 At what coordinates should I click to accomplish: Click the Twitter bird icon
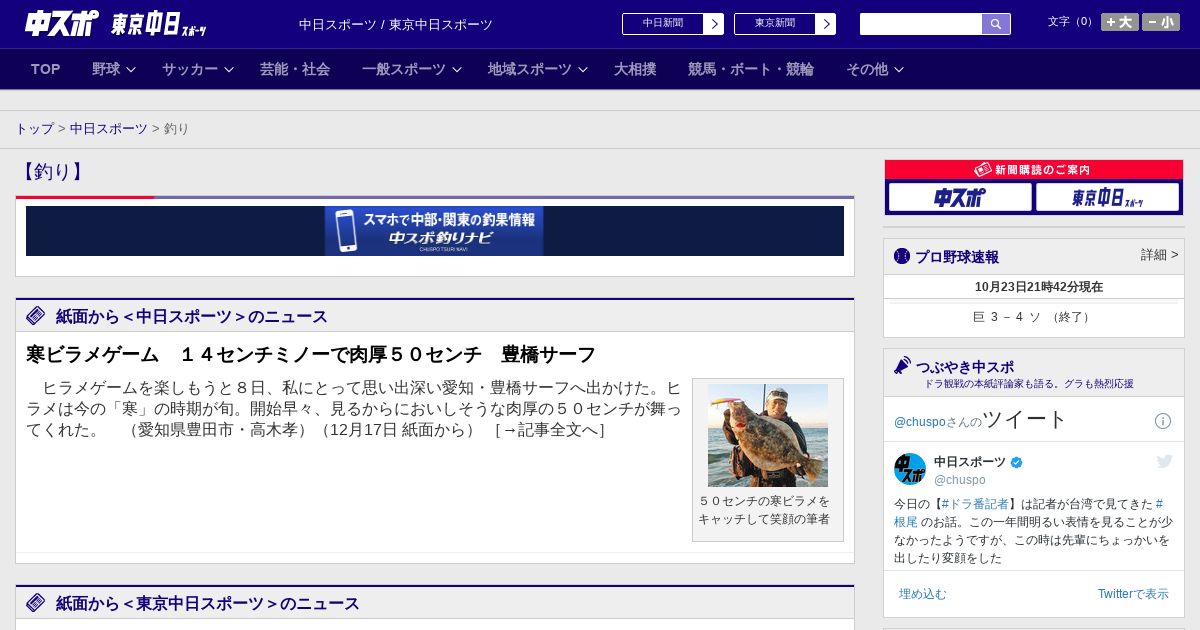[x=1164, y=461]
